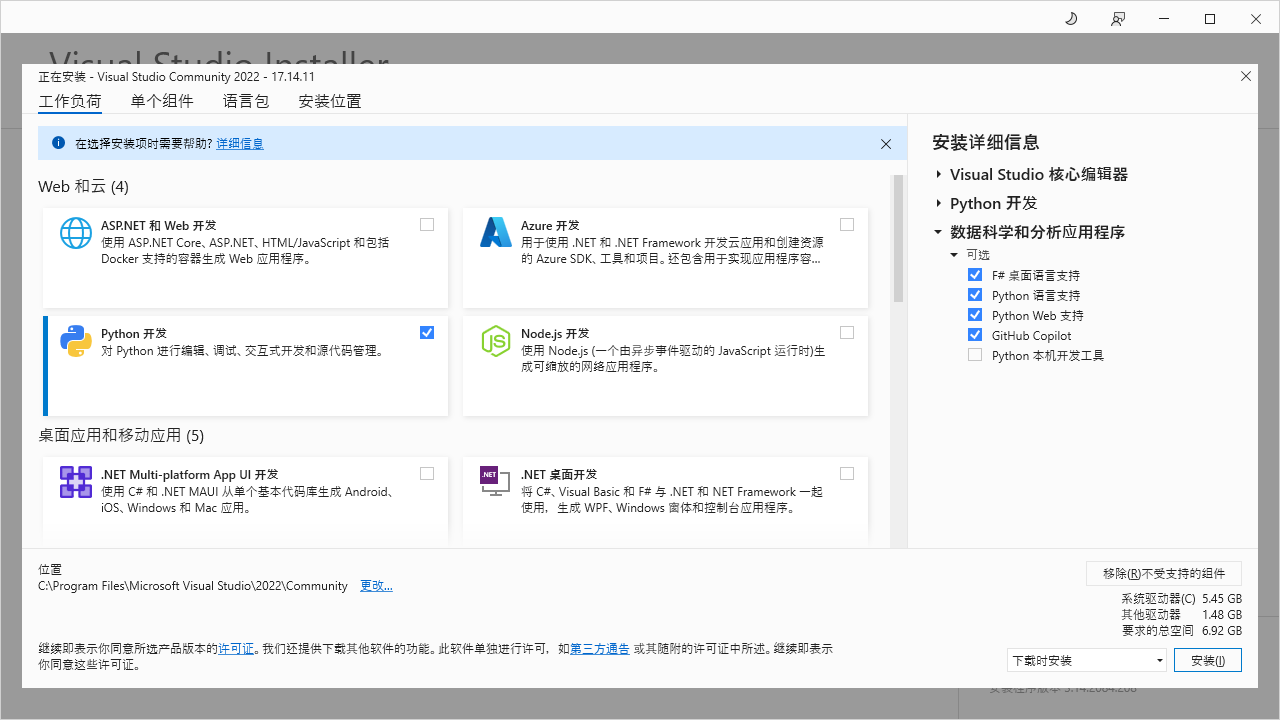Image resolution: width=1280 pixels, height=720 pixels.
Task: Collapse 数据科学和分析应用程序 node
Action: (938, 232)
